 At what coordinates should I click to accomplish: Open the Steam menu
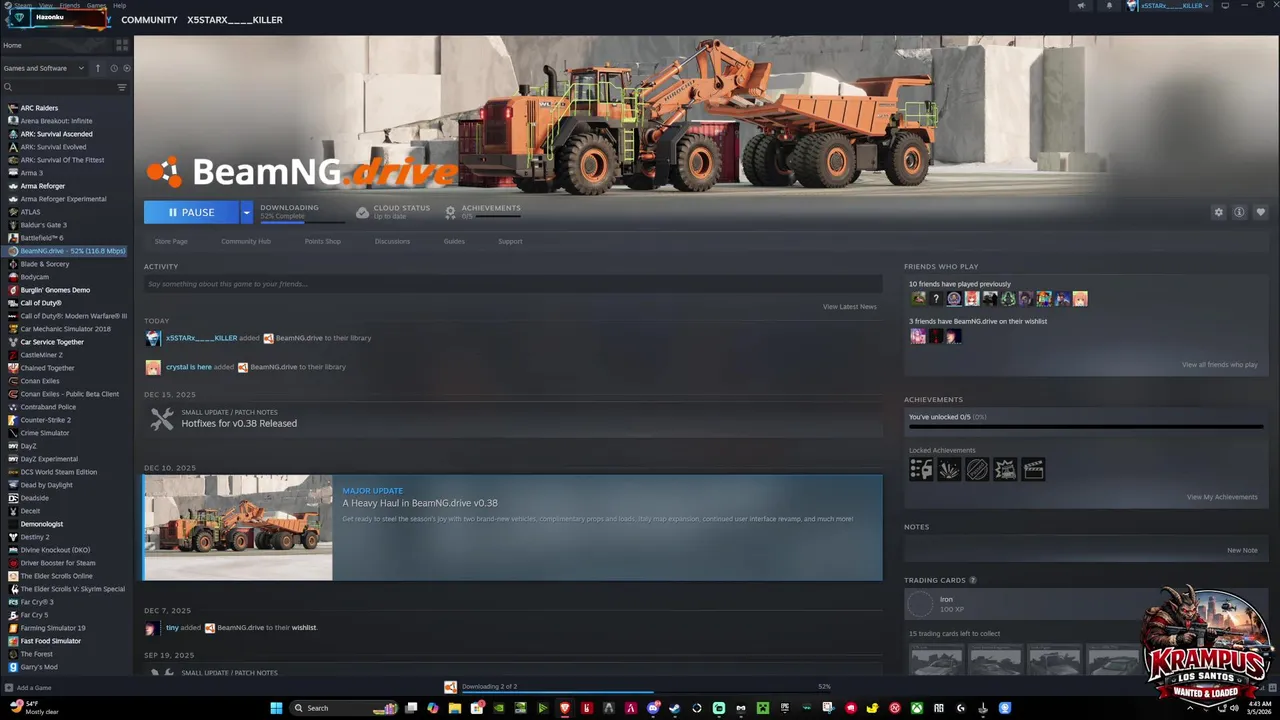pyautogui.click(x=22, y=5)
